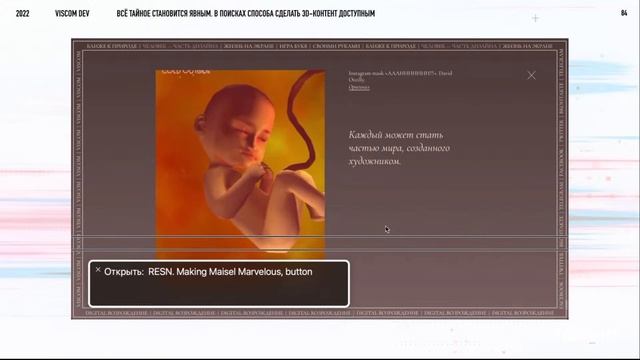Click the "2022" label in slide header

pyautogui.click(x=22, y=13)
